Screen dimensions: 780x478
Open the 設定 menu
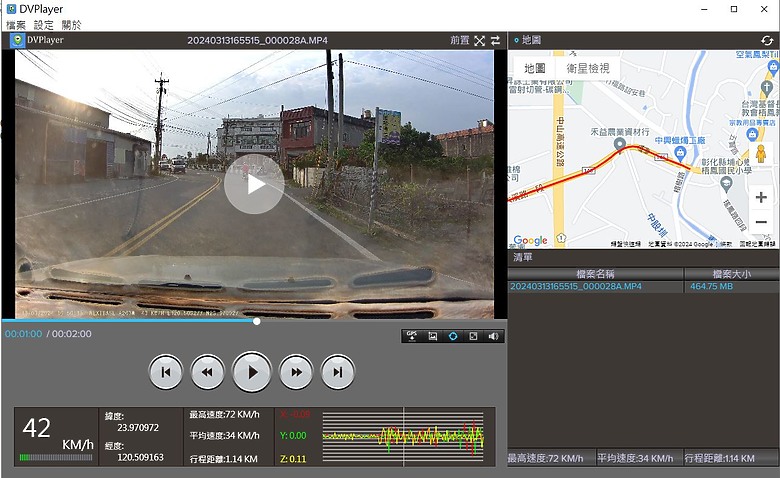43,25
